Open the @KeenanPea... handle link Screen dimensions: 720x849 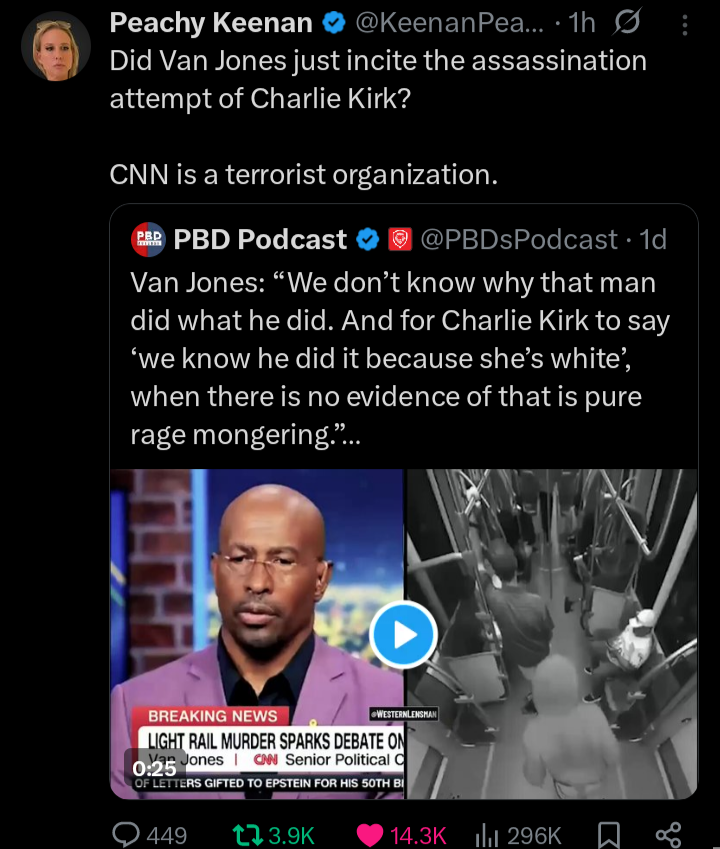point(449,23)
